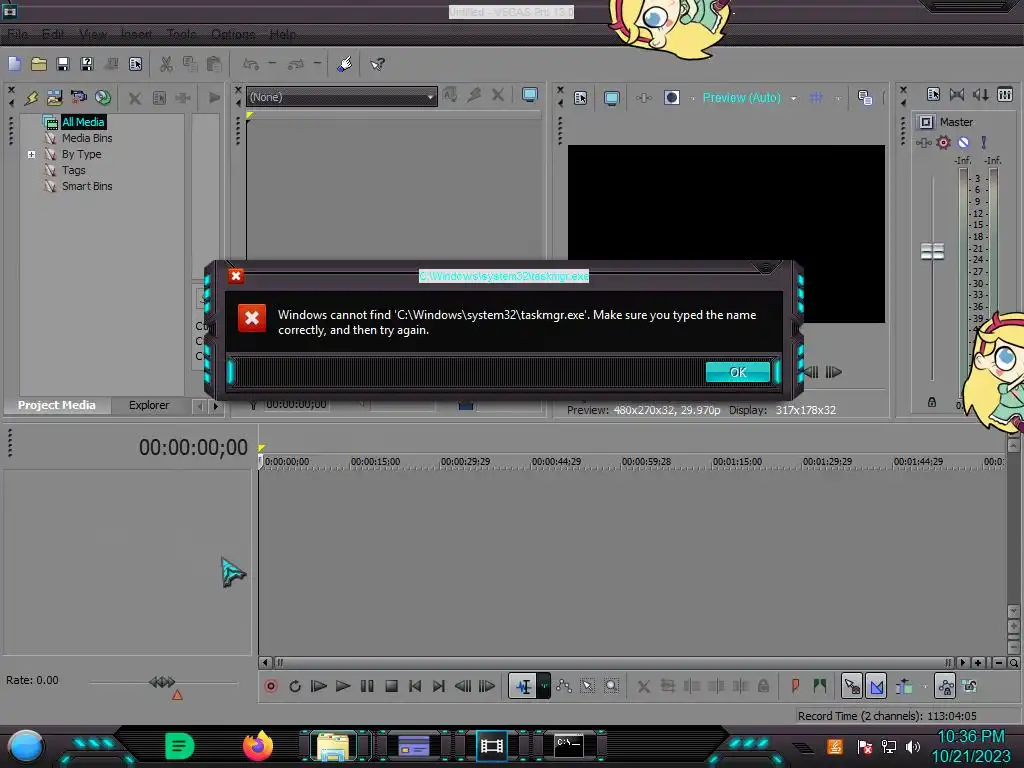This screenshot has width=1024, height=768.
Task: Close the taskmgr.exe error dialog with red X
Action: point(236,276)
